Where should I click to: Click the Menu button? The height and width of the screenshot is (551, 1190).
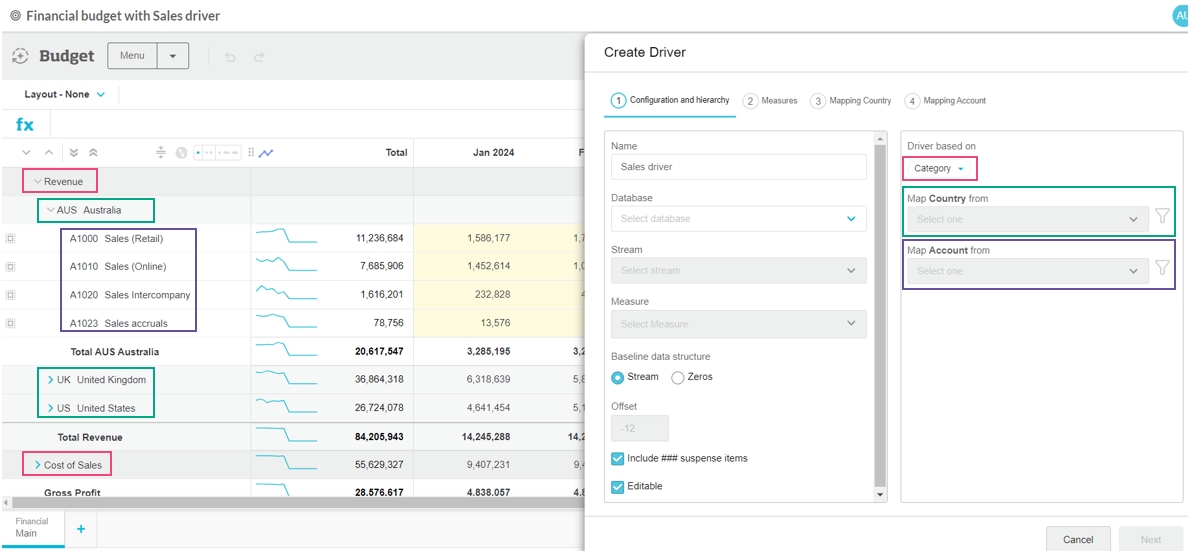pyautogui.click(x=132, y=56)
